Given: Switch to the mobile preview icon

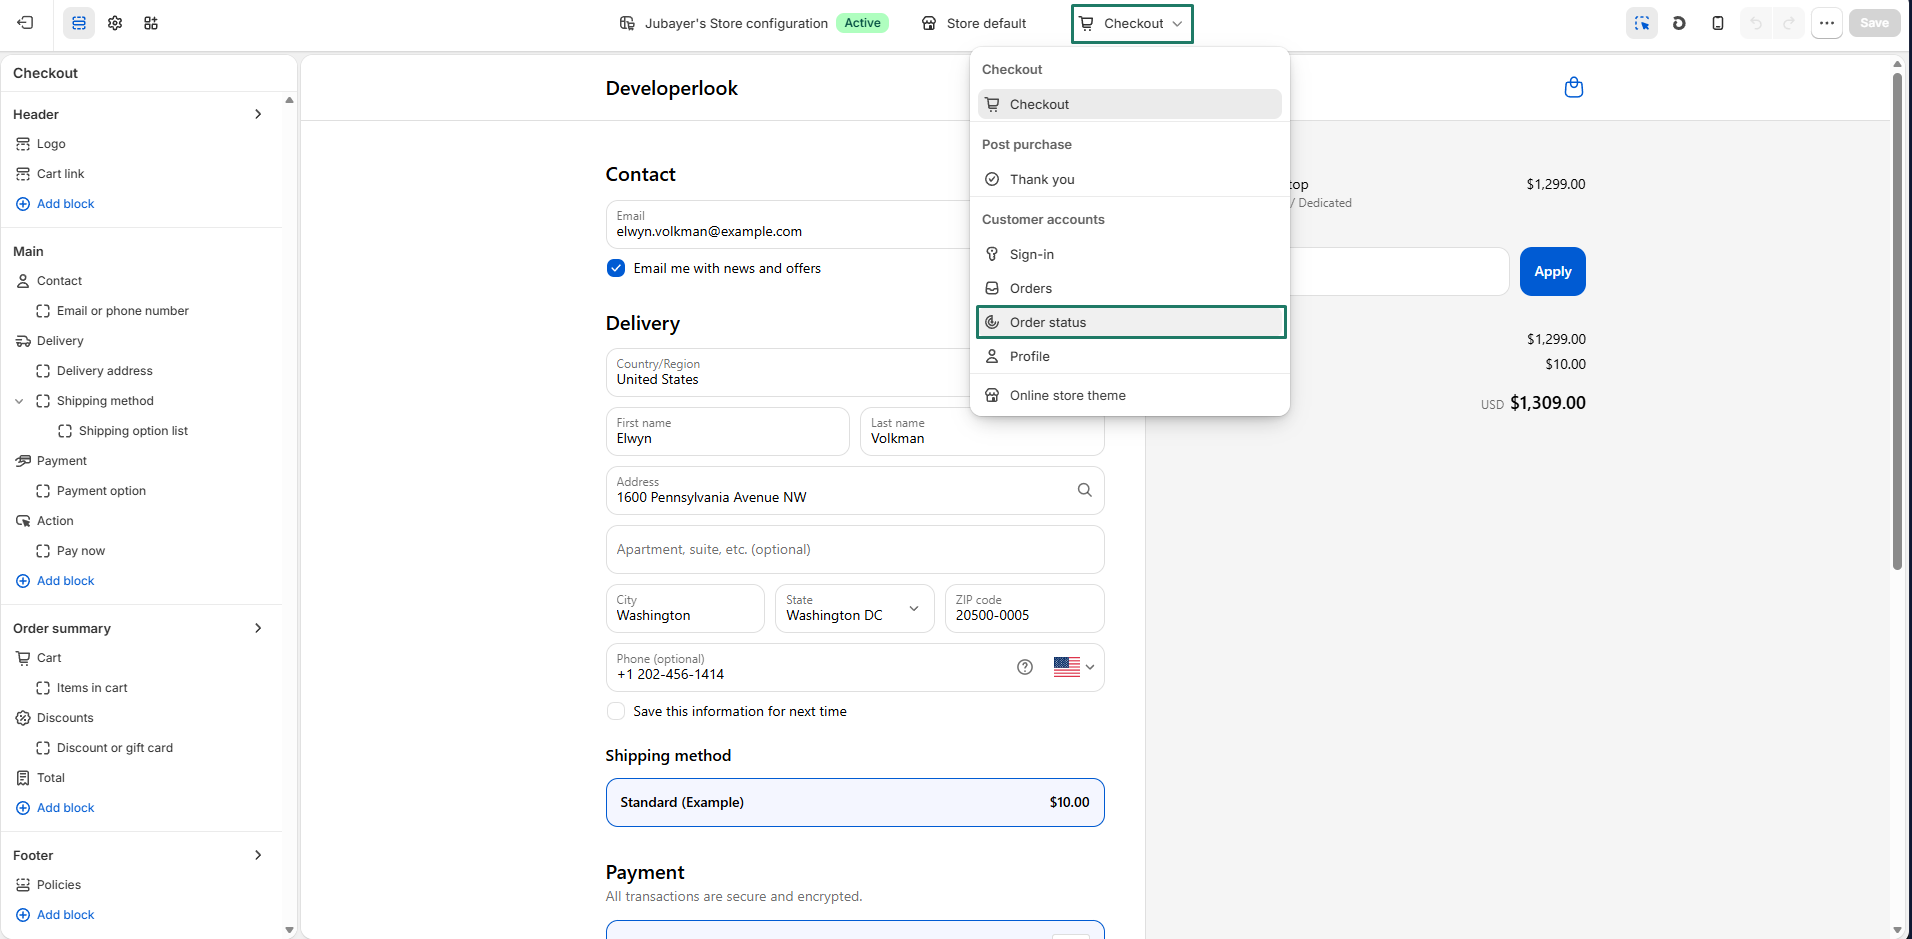Looking at the screenshot, I should [1718, 23].
